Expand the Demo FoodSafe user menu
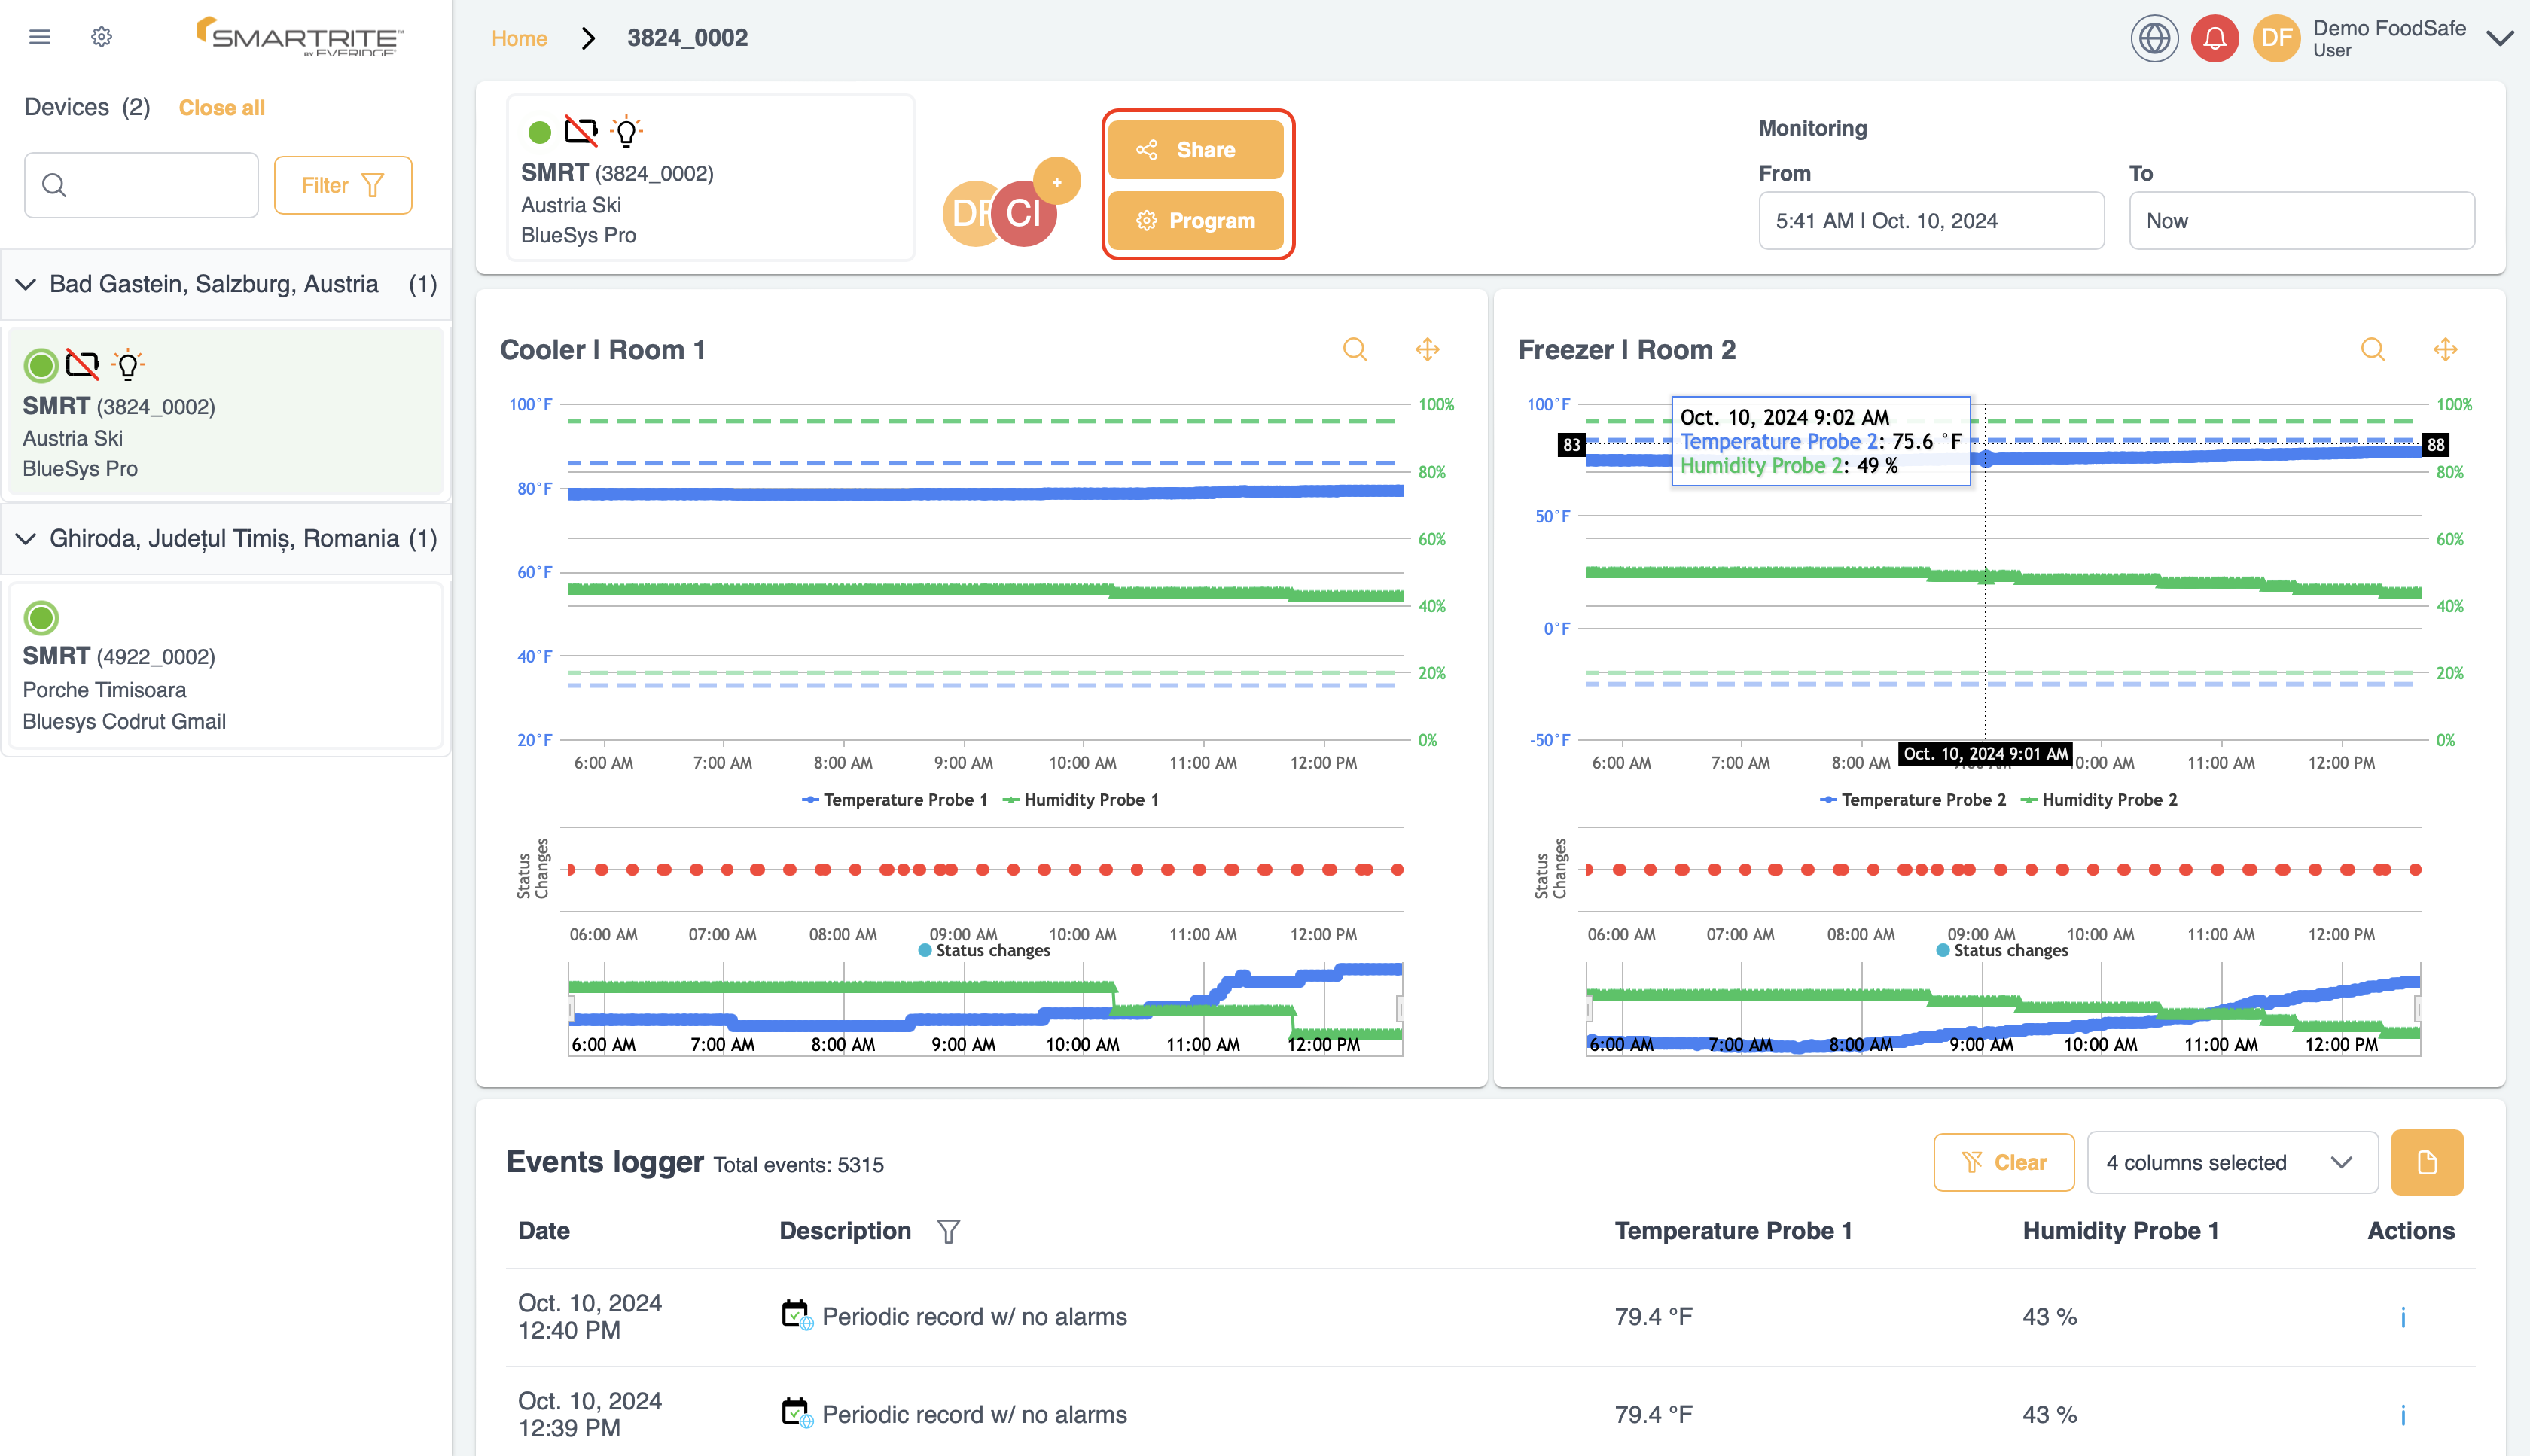Image resolution: width=2530 pixels, height=1456 pixels. tap(2498, 38)
